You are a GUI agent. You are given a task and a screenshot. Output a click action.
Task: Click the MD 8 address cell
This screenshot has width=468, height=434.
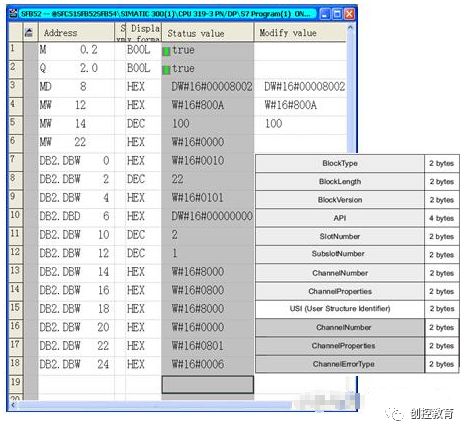click(76, 87)
